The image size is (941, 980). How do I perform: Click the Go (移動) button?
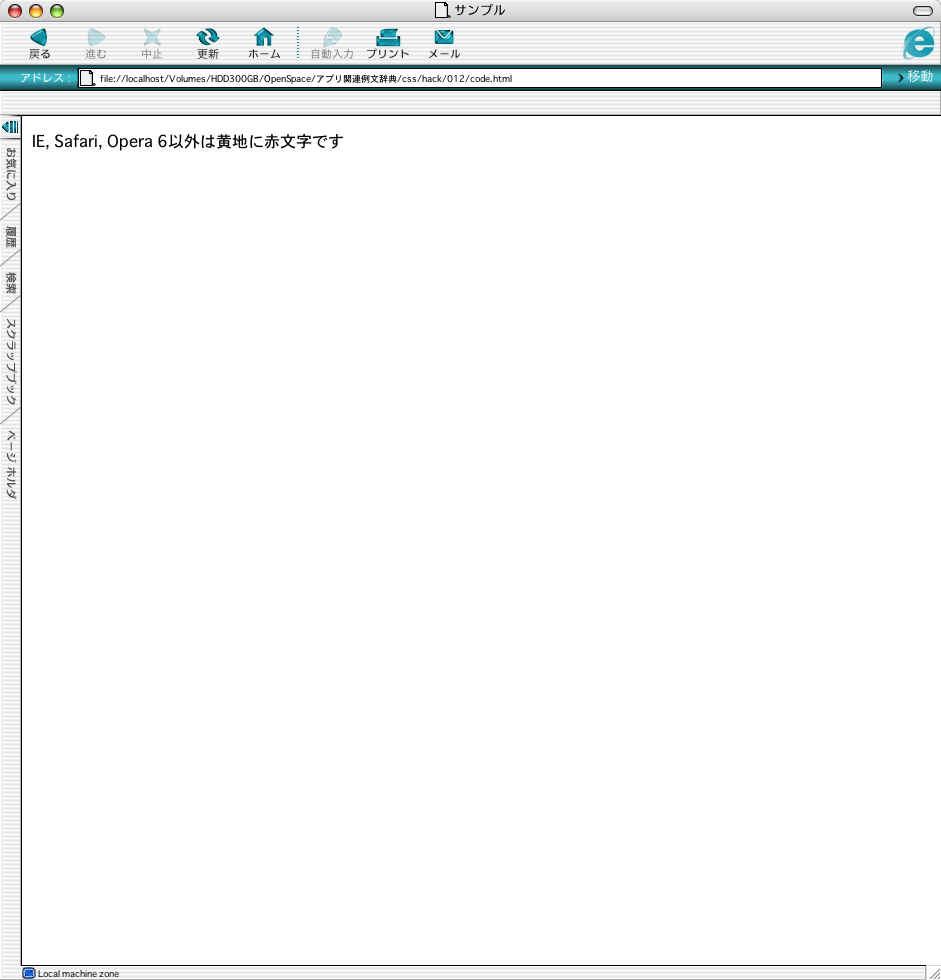915,77
